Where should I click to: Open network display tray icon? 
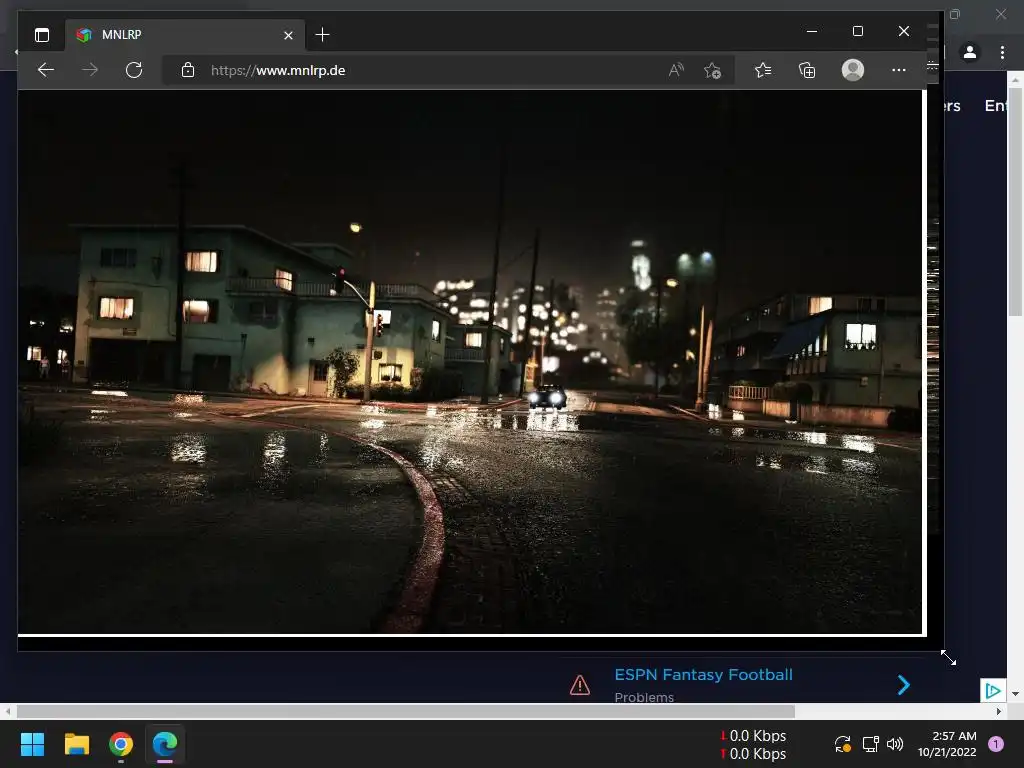tap(871, 744)
